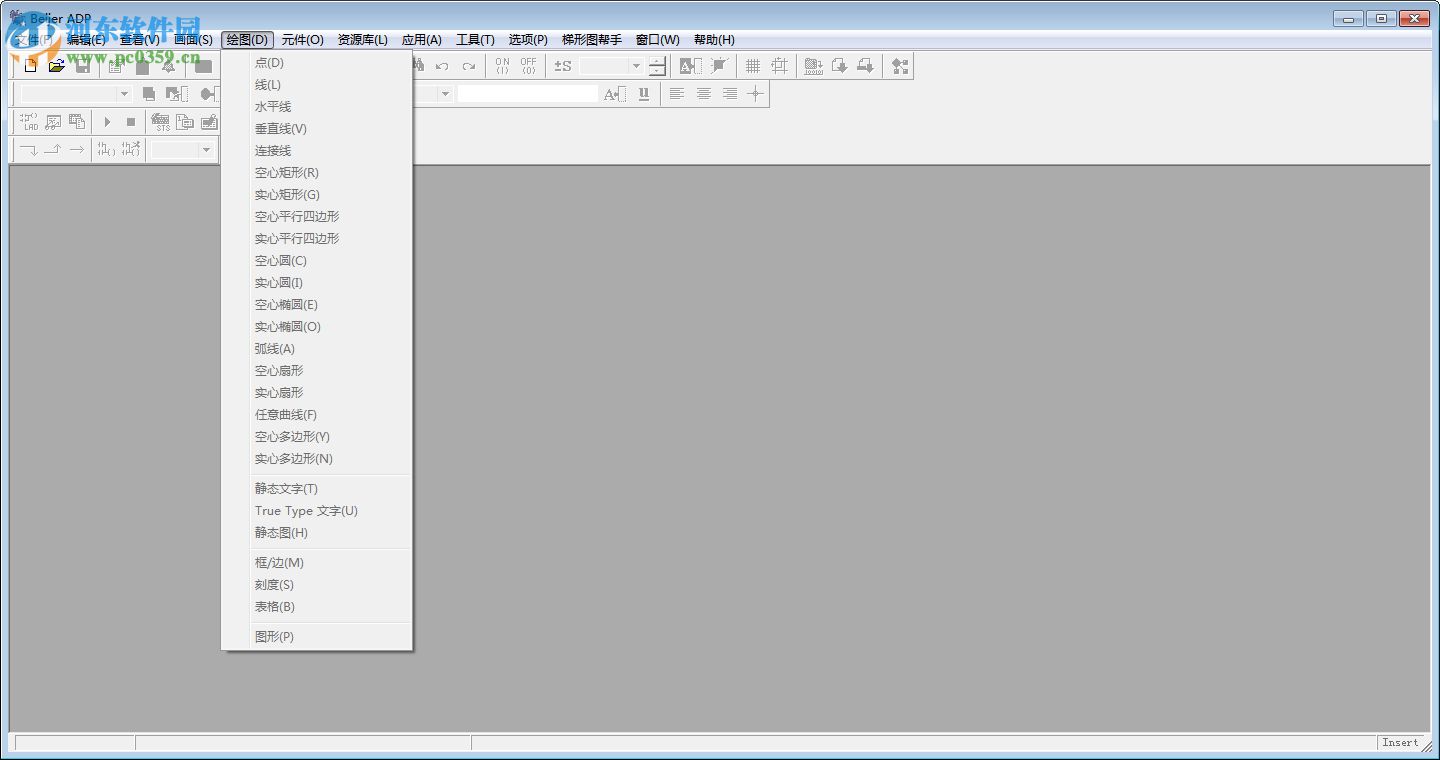The image size is (1440, 760).
Task: Select 点(D) from the draw menu
Action: click(317, 63)
